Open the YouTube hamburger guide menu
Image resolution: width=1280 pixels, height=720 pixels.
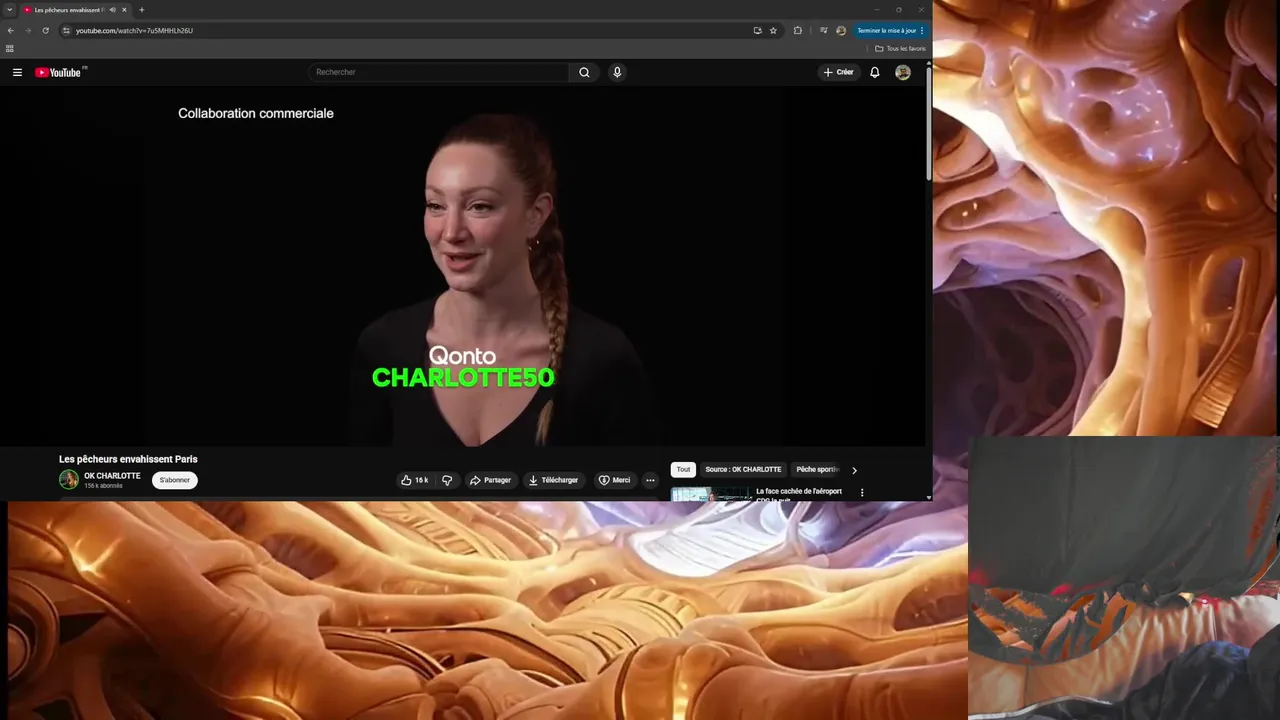(17, 72)
